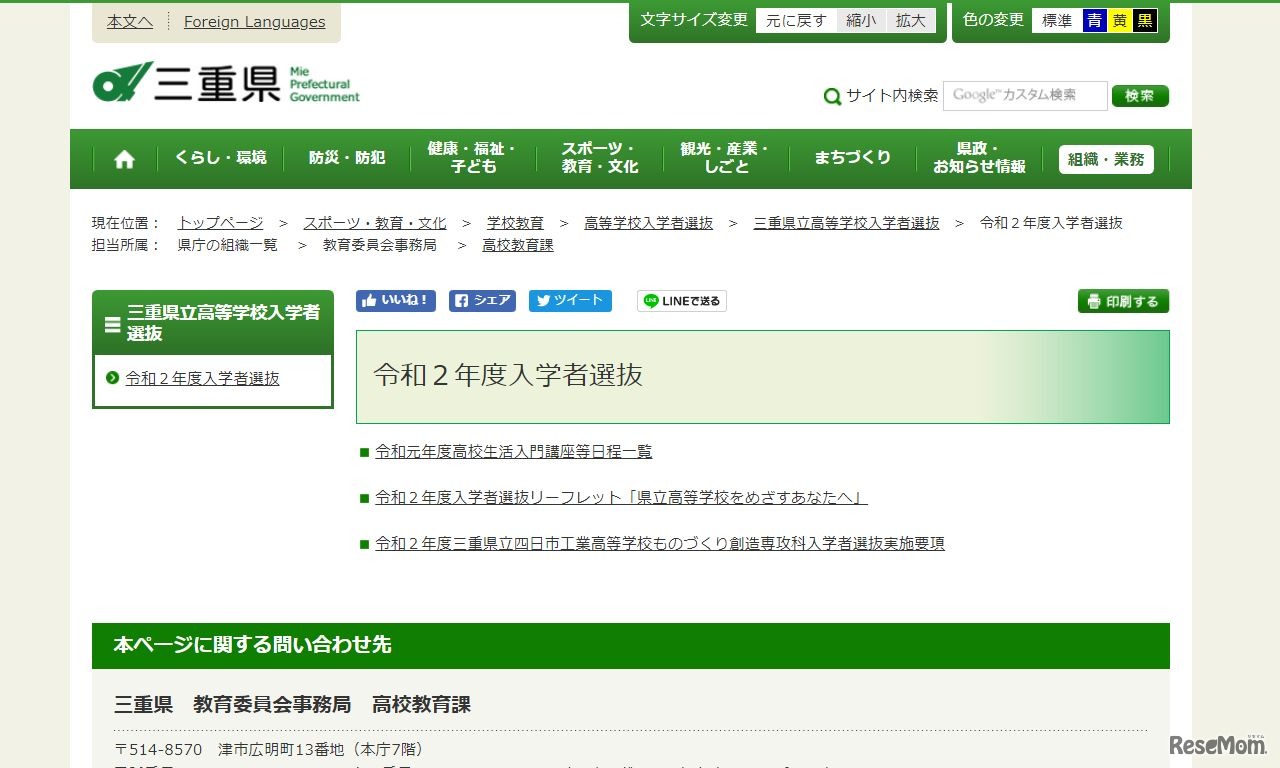Expand the sidebar hamburger menu icon

click(111, 324)
